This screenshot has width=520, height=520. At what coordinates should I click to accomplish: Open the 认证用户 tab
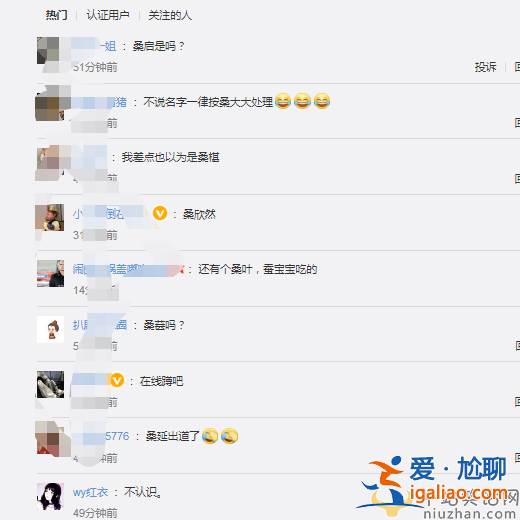108,15
